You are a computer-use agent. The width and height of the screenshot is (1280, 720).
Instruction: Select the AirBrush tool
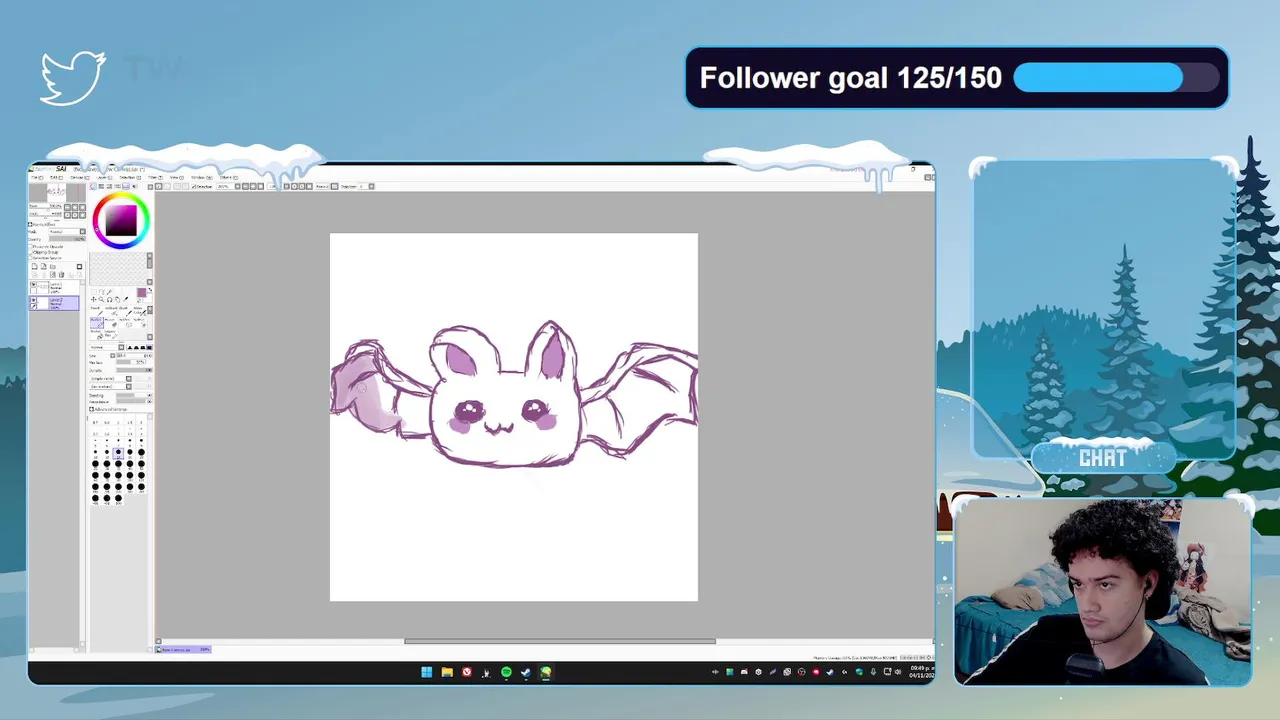pyautogui.click(x=111, y=311)
